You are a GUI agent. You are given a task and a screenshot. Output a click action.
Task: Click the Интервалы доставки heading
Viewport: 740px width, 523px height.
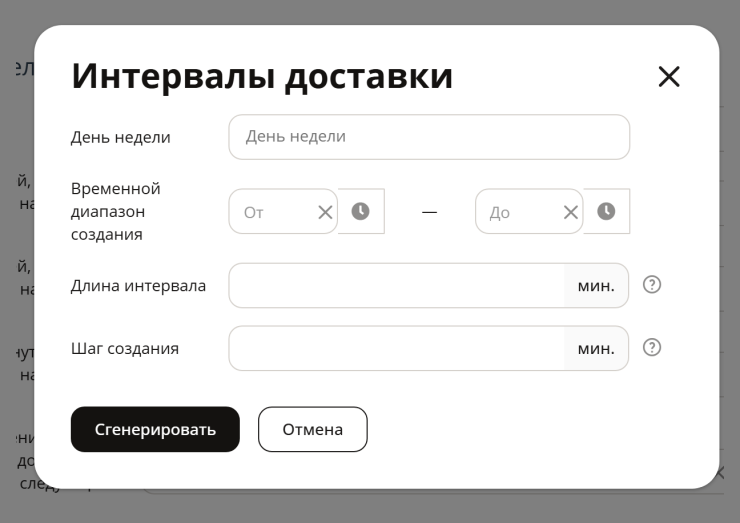(262, 76)
